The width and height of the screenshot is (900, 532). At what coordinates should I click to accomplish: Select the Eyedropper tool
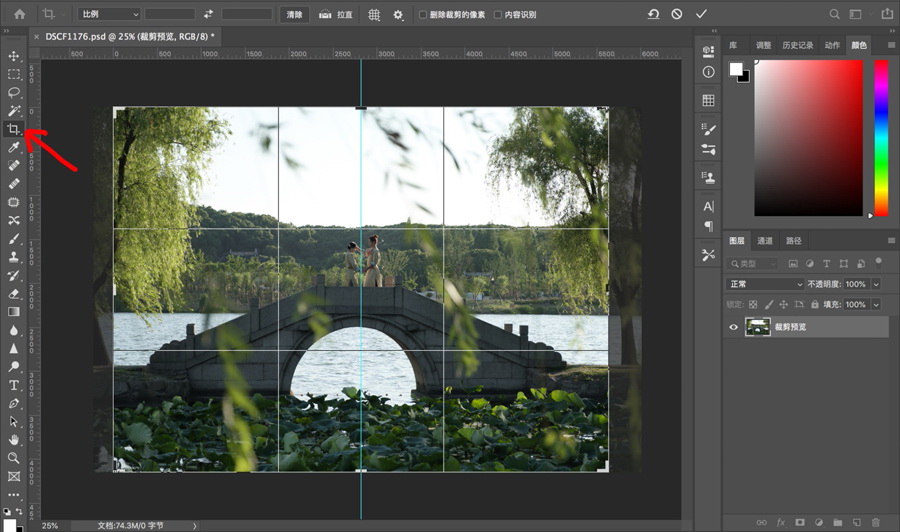tap(14, 147)
